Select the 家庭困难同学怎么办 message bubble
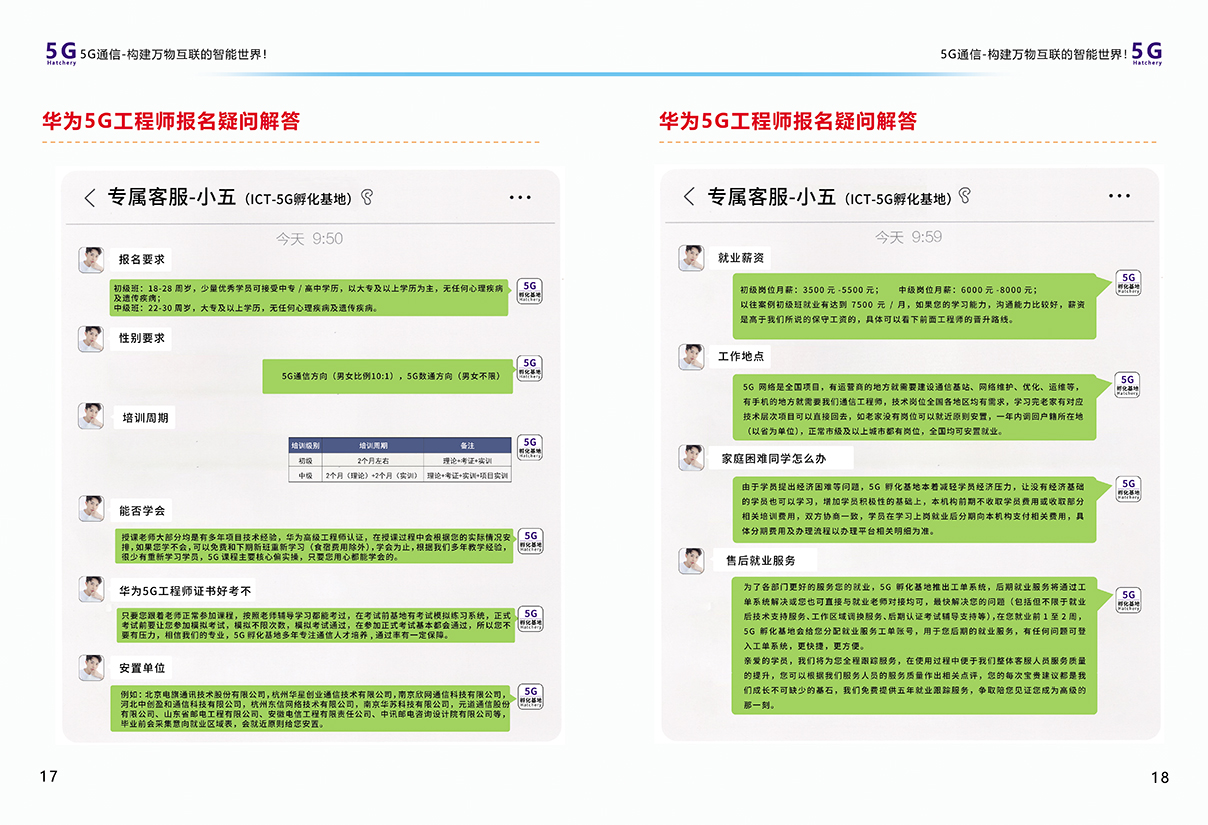This screenshot has width=1208, height=825. pyautogui.click(x=780, y=458)
